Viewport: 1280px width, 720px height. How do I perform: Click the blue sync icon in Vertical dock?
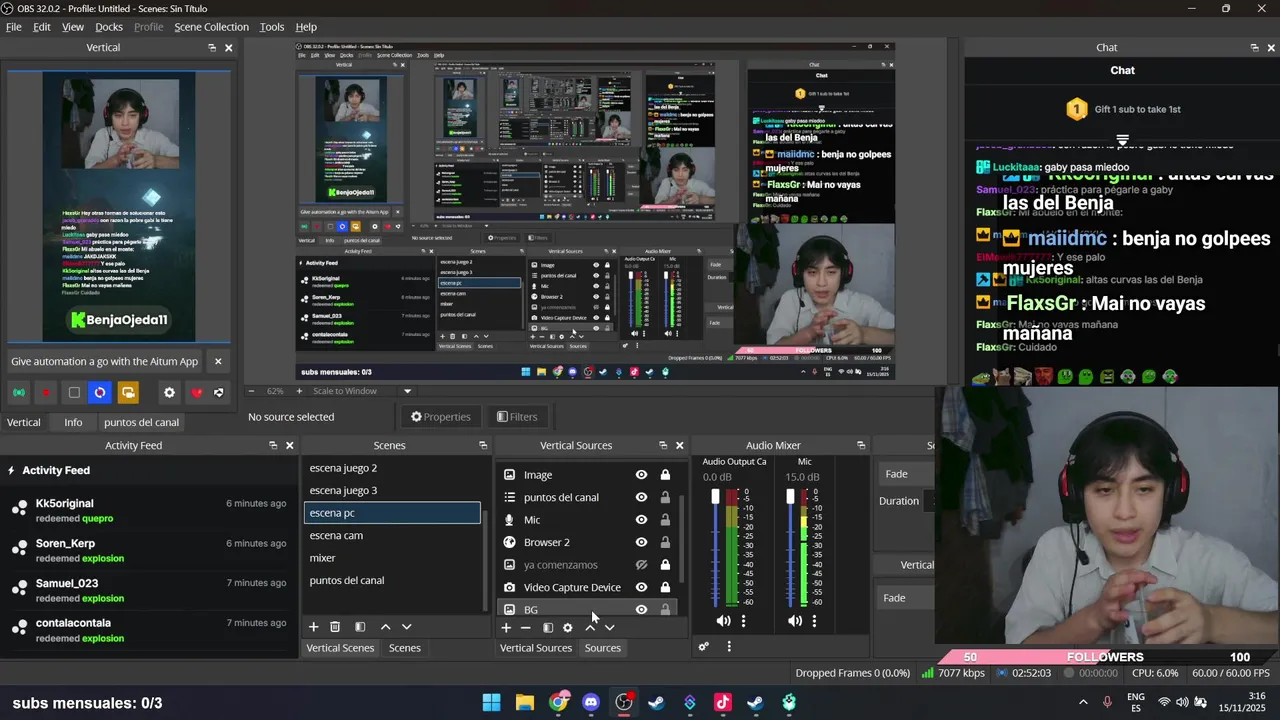[100, 393]
